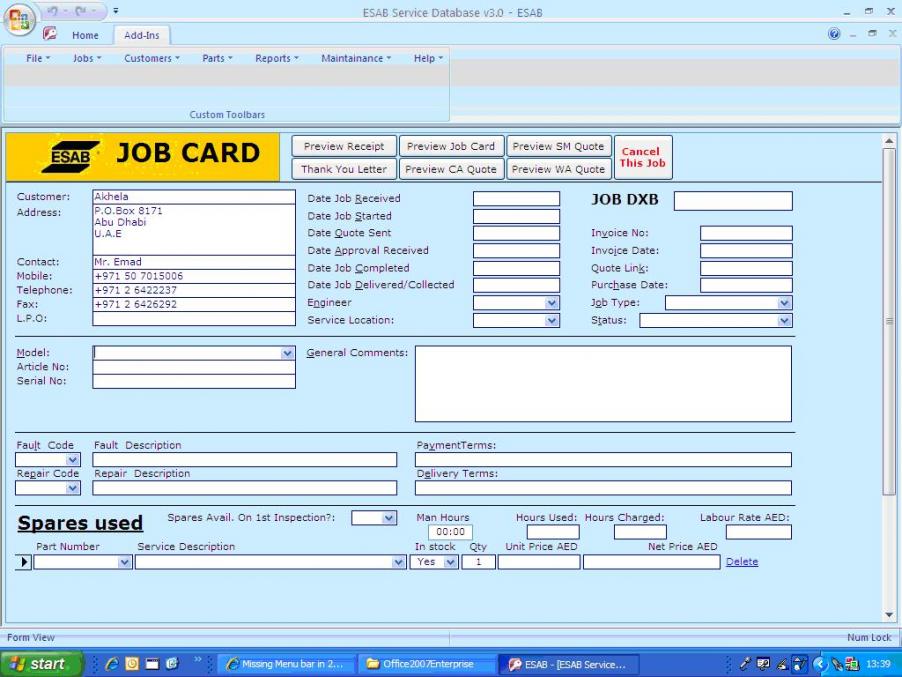The image size is (902, 677).
Task: Switch to Missing Menu bar taskbar window
Action: coord(286,664)
